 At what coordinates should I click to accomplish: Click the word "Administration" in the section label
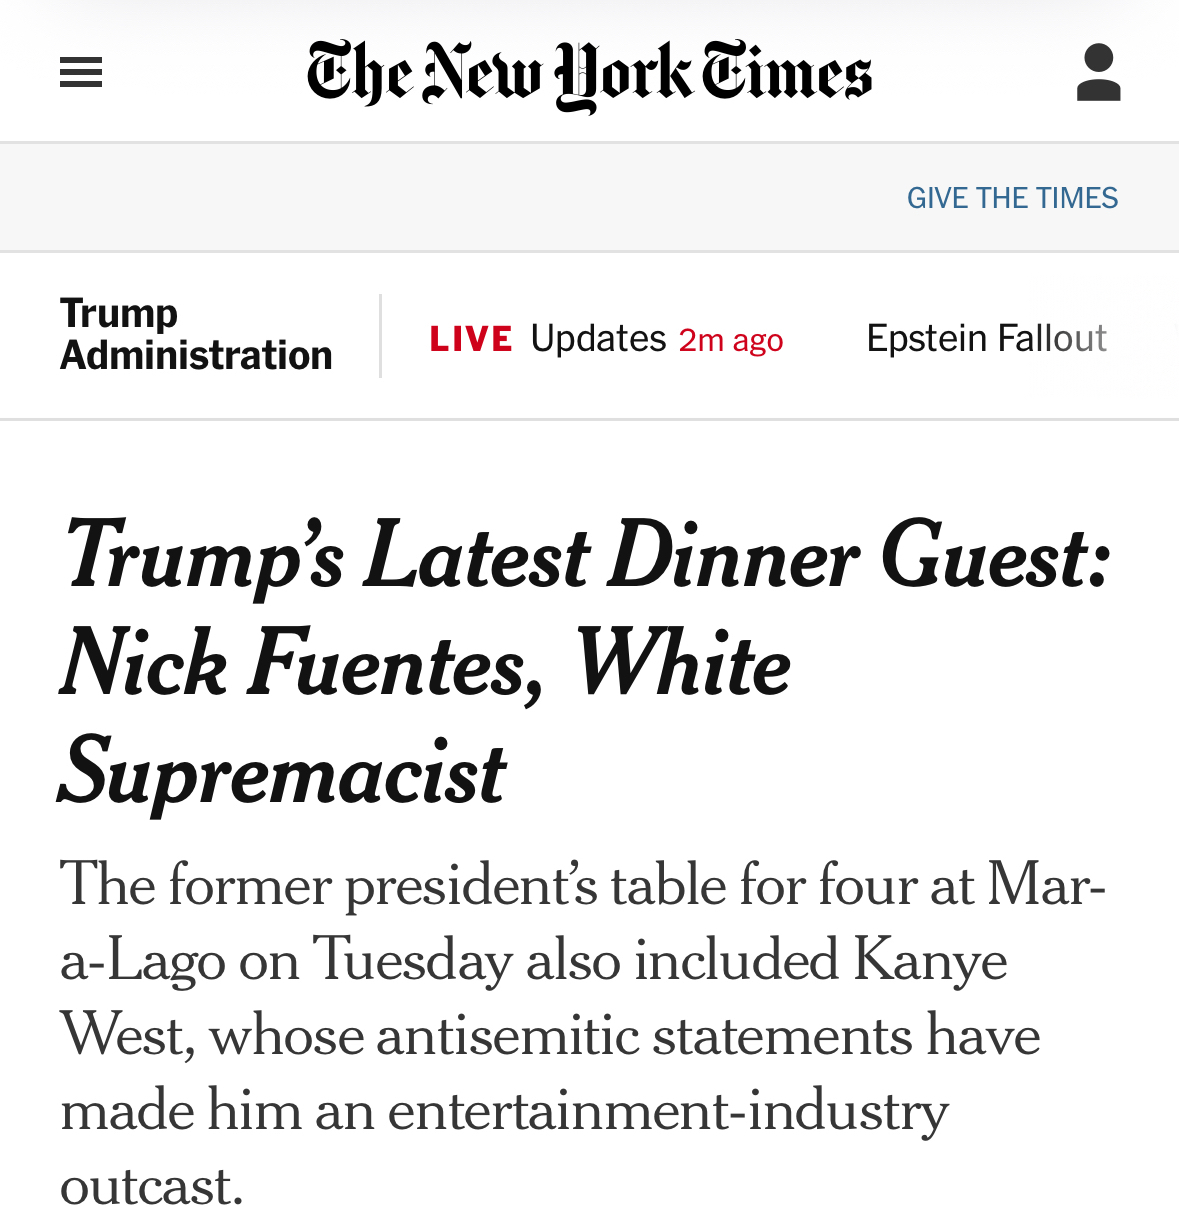[x=196, y=356]
